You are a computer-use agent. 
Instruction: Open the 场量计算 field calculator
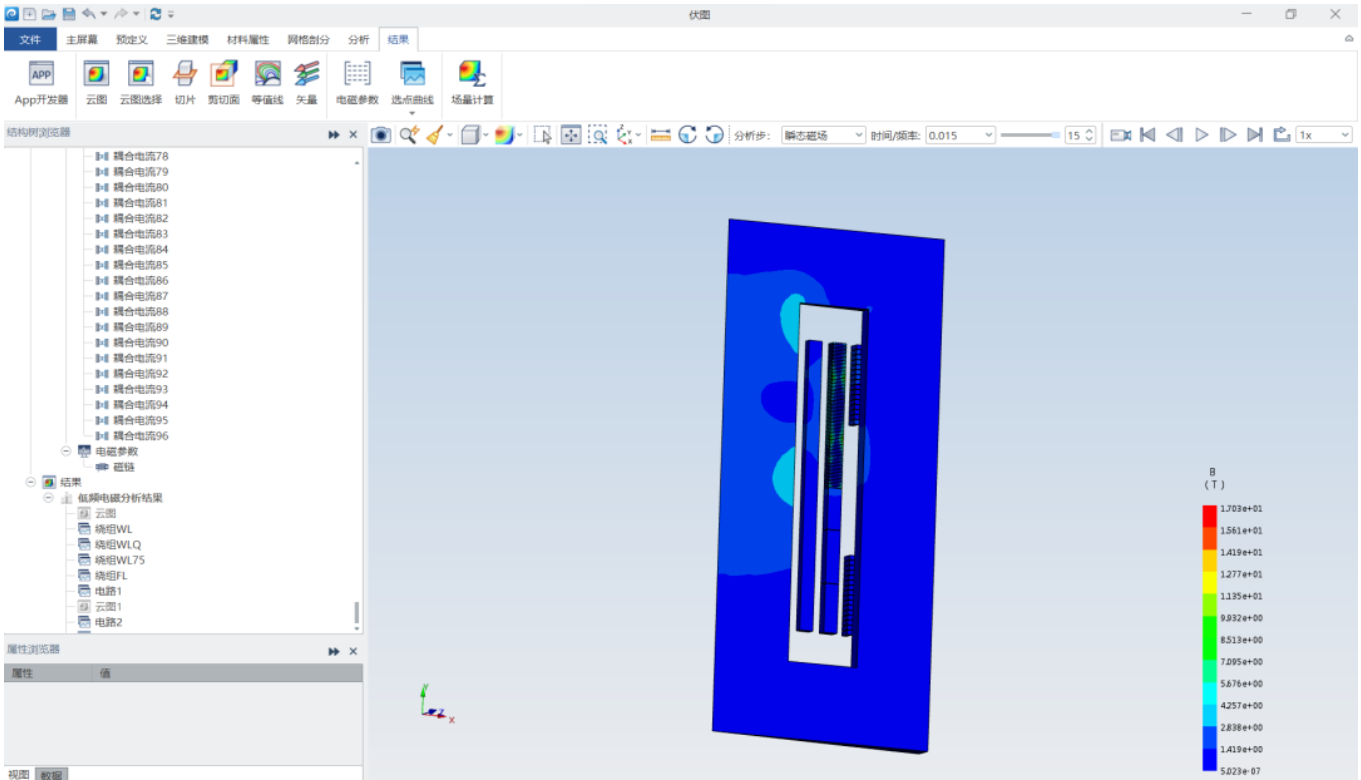(x=471, y=82)
